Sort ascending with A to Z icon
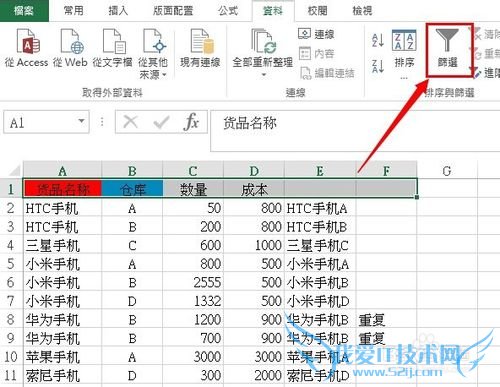This screenshot has height=387, width=500. (378, 40)
